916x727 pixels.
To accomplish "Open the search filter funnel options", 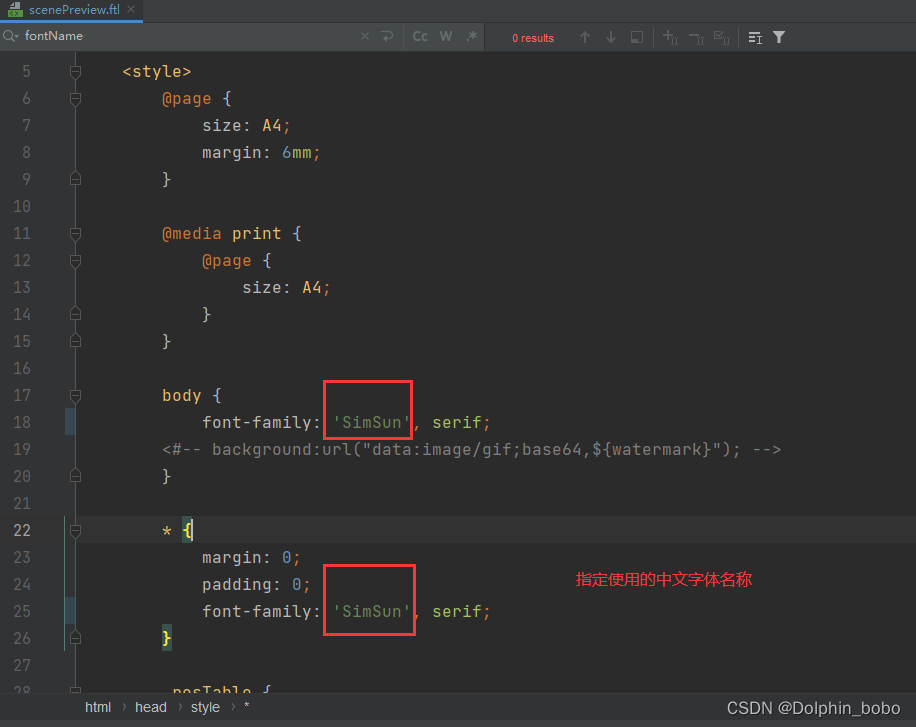I will [779, 37].
